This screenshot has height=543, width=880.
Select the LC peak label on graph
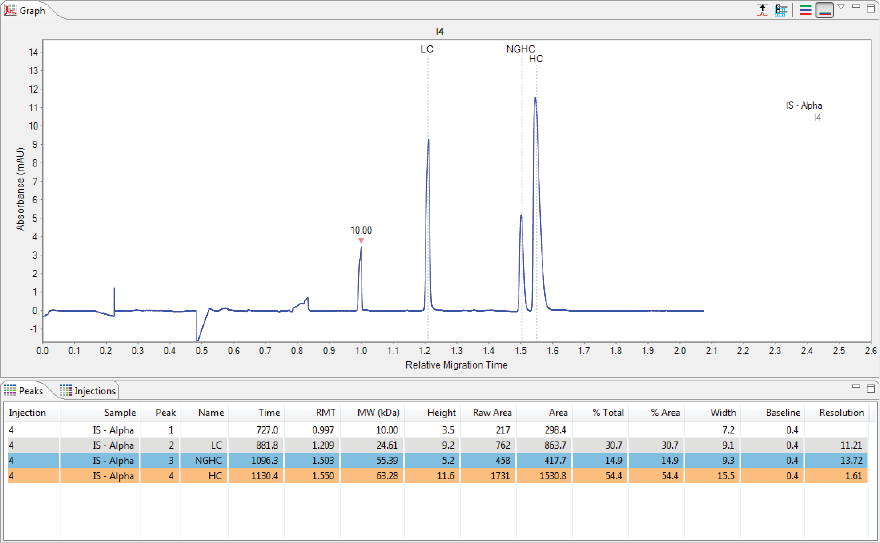pyautogui.click(x=427, y=49)
